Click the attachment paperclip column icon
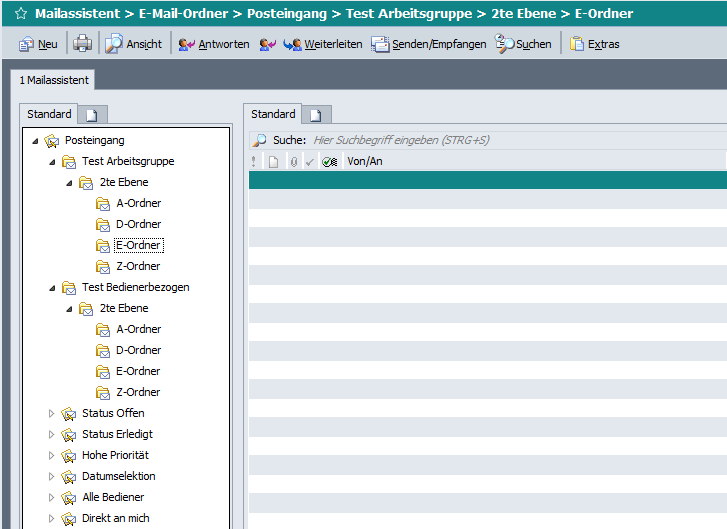Image resolution: width=727 pixels, height=529 pixels. point(293,162)
